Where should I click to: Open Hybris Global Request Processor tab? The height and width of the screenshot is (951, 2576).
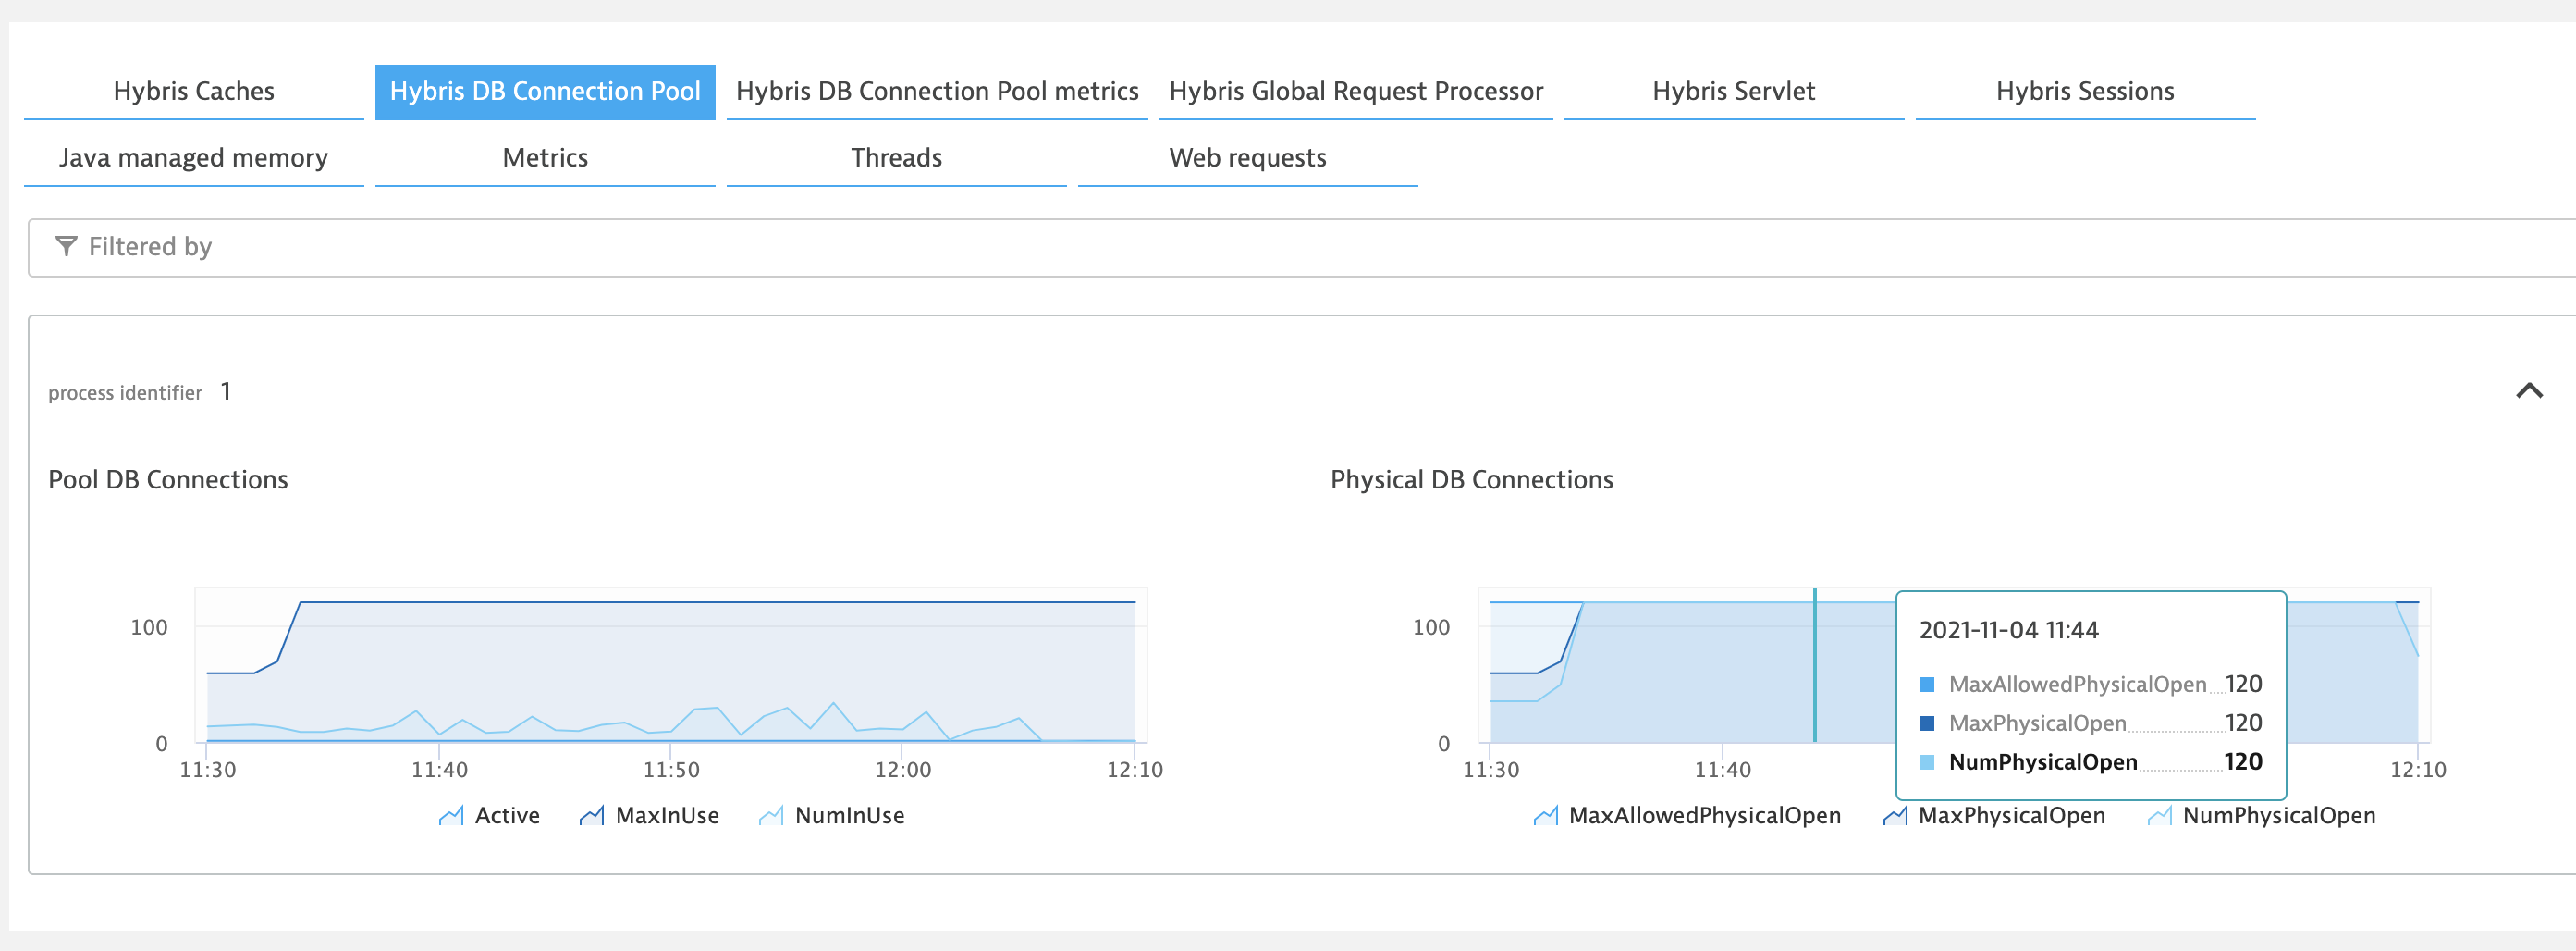(1356, 92)
